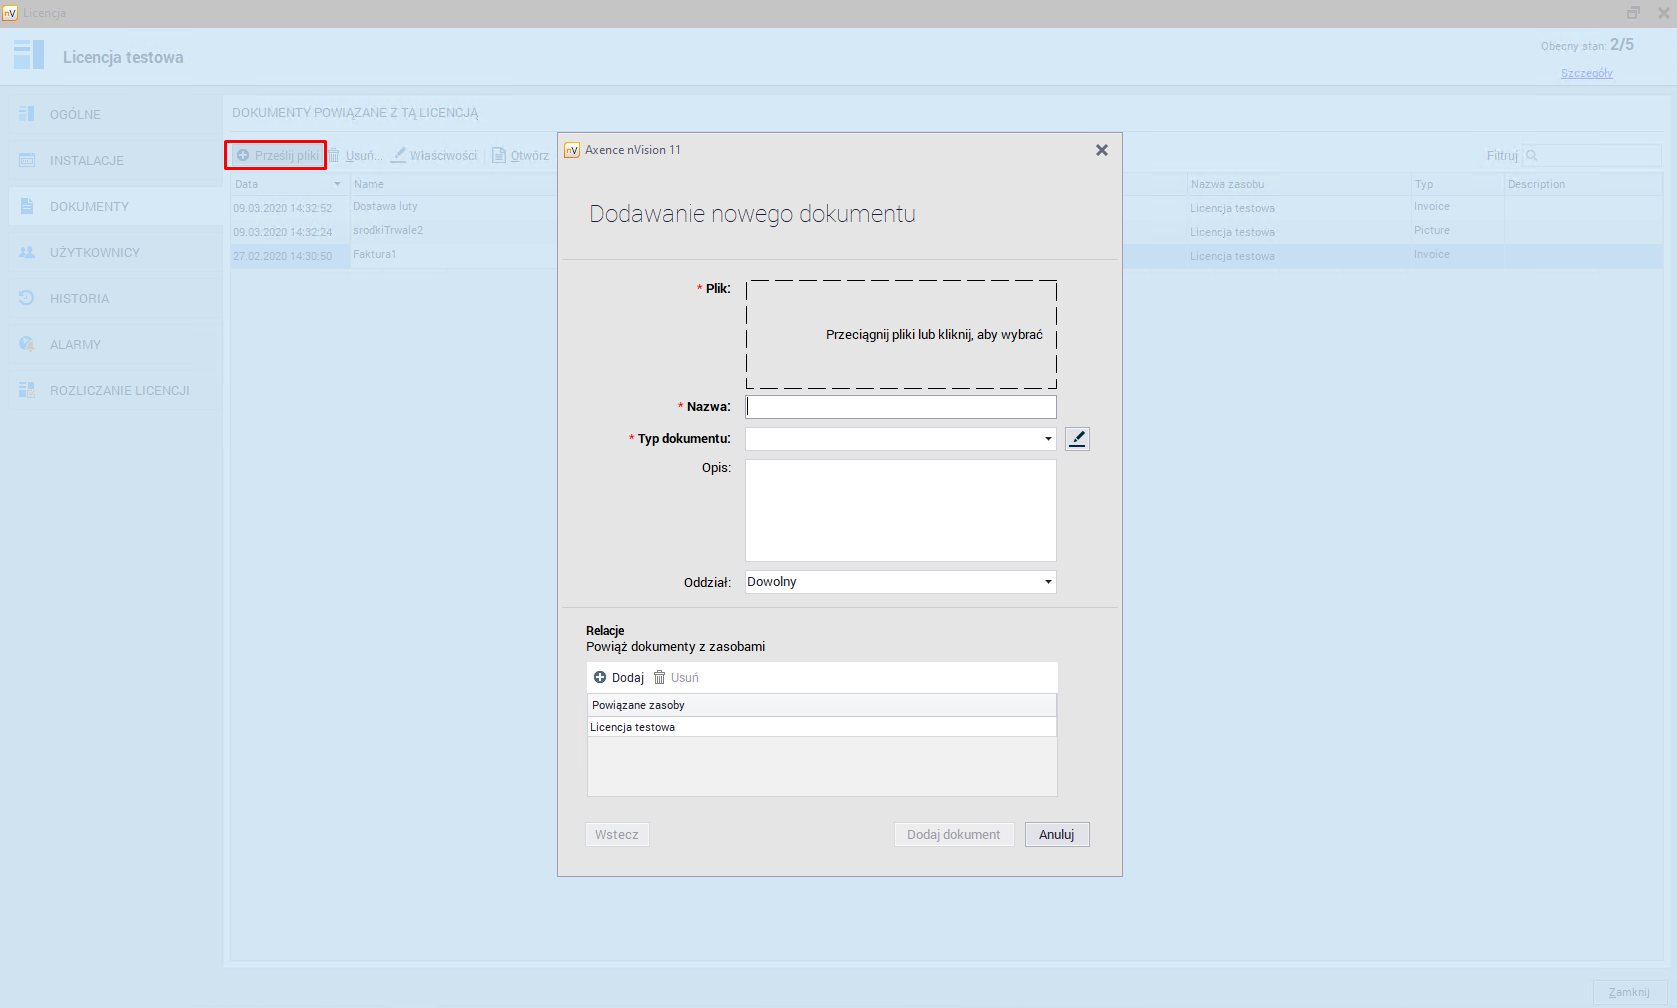Open the Oddział dropdown list
Image resolution: width=1677 pixels, height=1008 pixels.
click(x=1047, y=582)
